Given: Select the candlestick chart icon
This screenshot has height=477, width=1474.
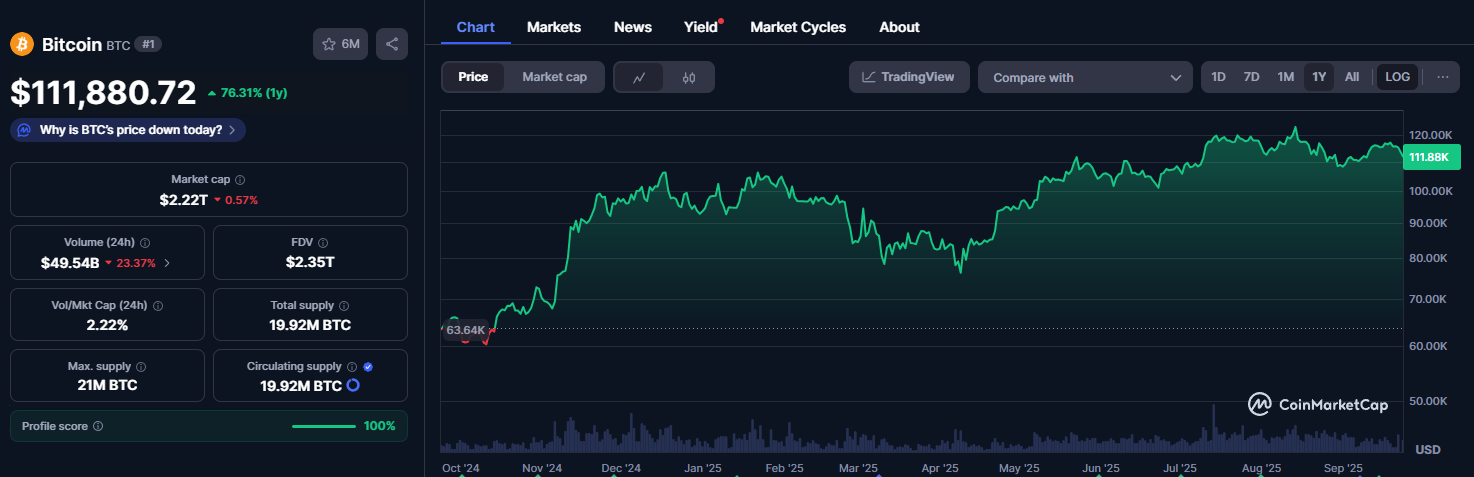Looking at the screenshot, I should [x=689, y=77].
